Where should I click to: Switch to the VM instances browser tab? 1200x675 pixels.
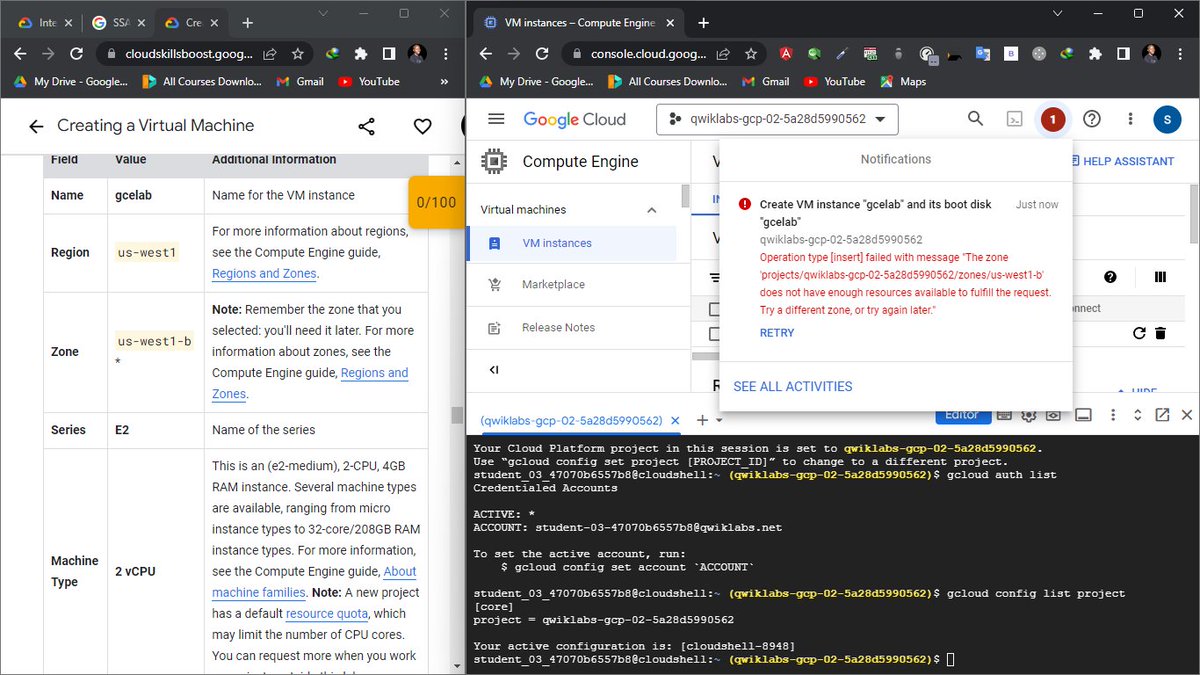click(x=577, y=22)
